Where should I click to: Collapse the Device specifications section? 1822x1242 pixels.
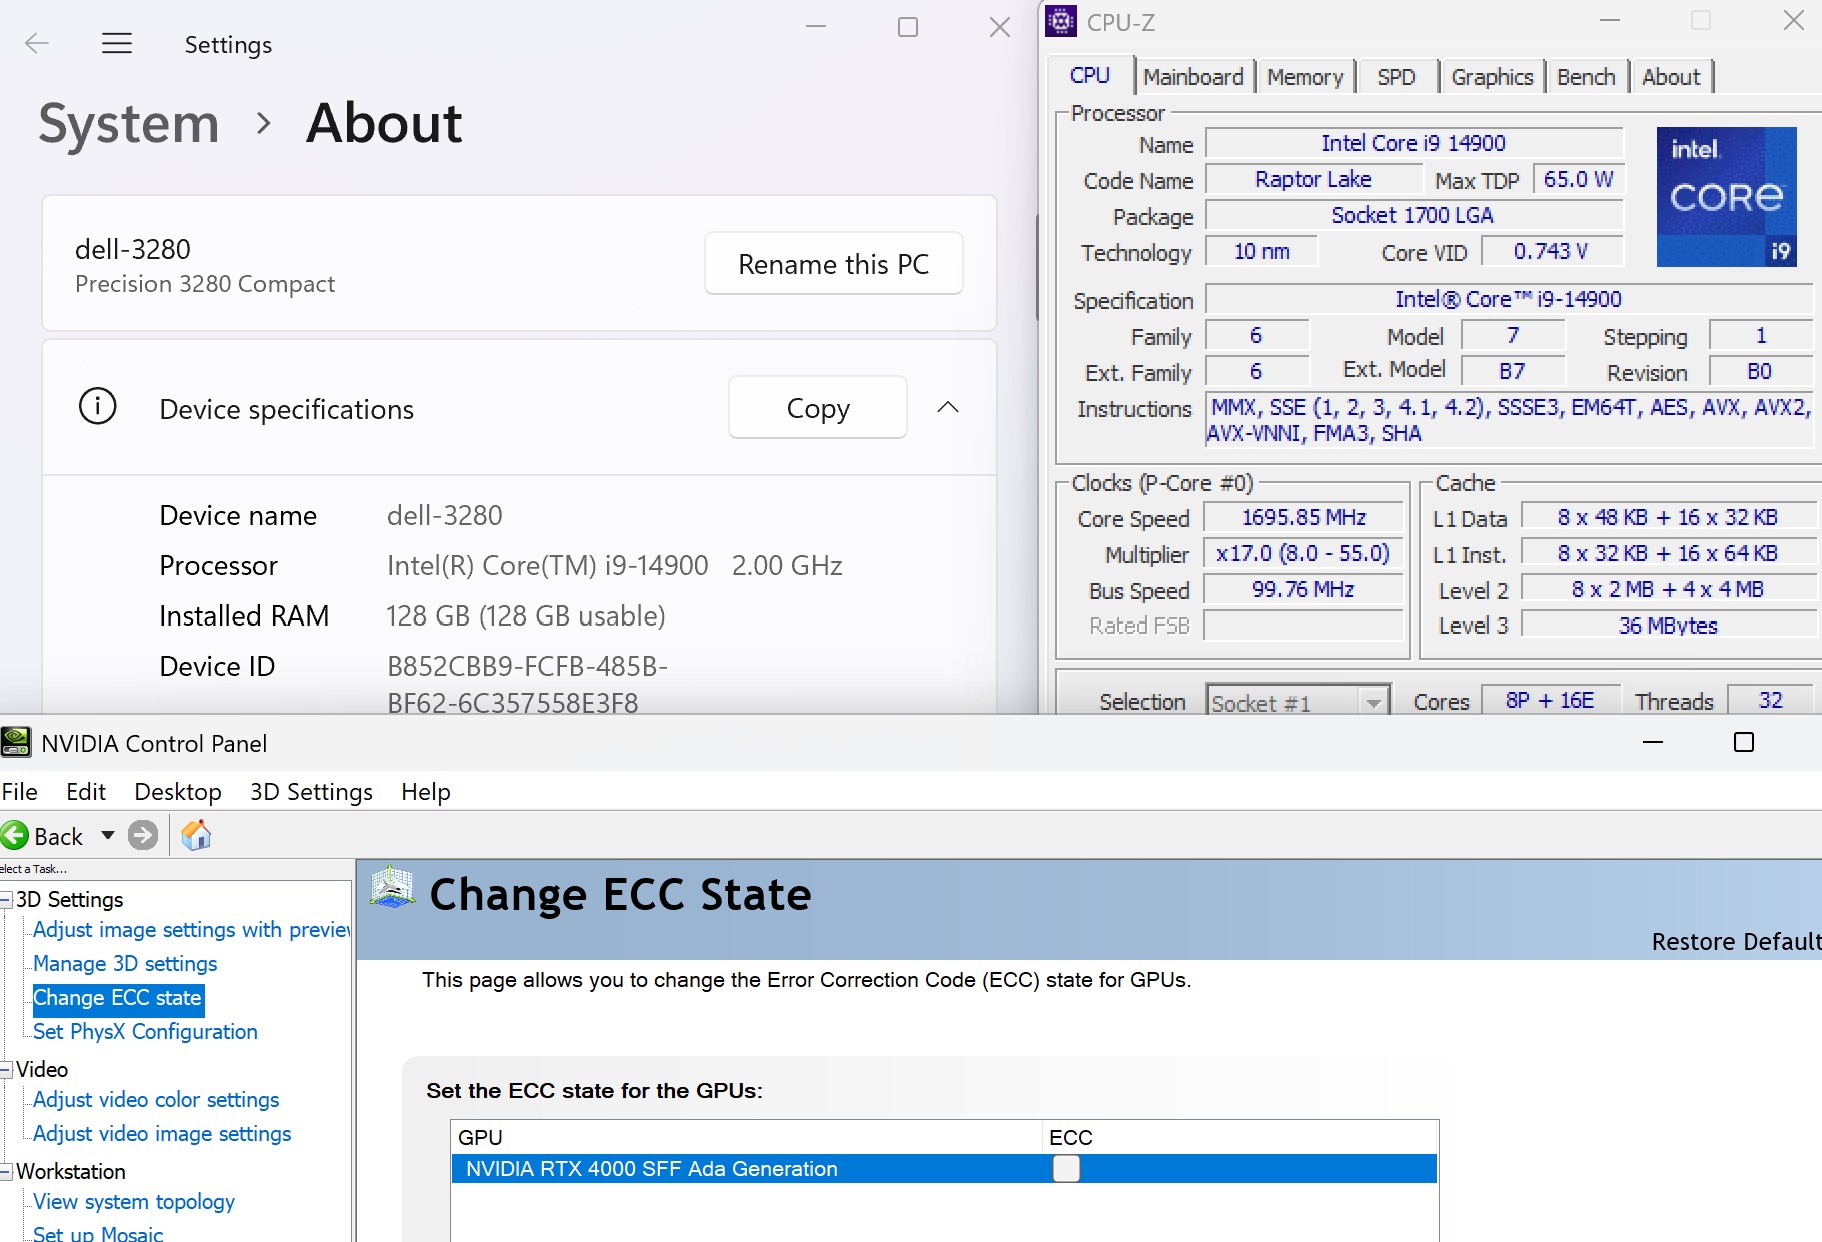pos(948,407)
